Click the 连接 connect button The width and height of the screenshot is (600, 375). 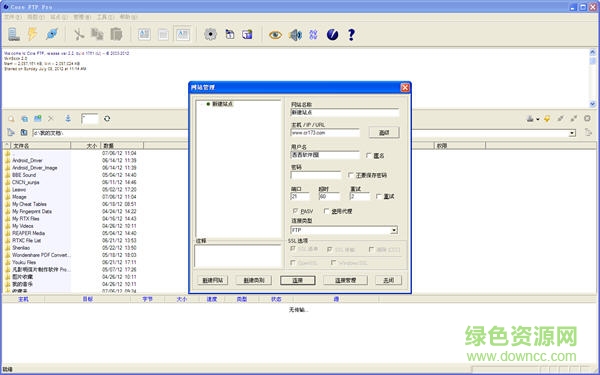298,280
